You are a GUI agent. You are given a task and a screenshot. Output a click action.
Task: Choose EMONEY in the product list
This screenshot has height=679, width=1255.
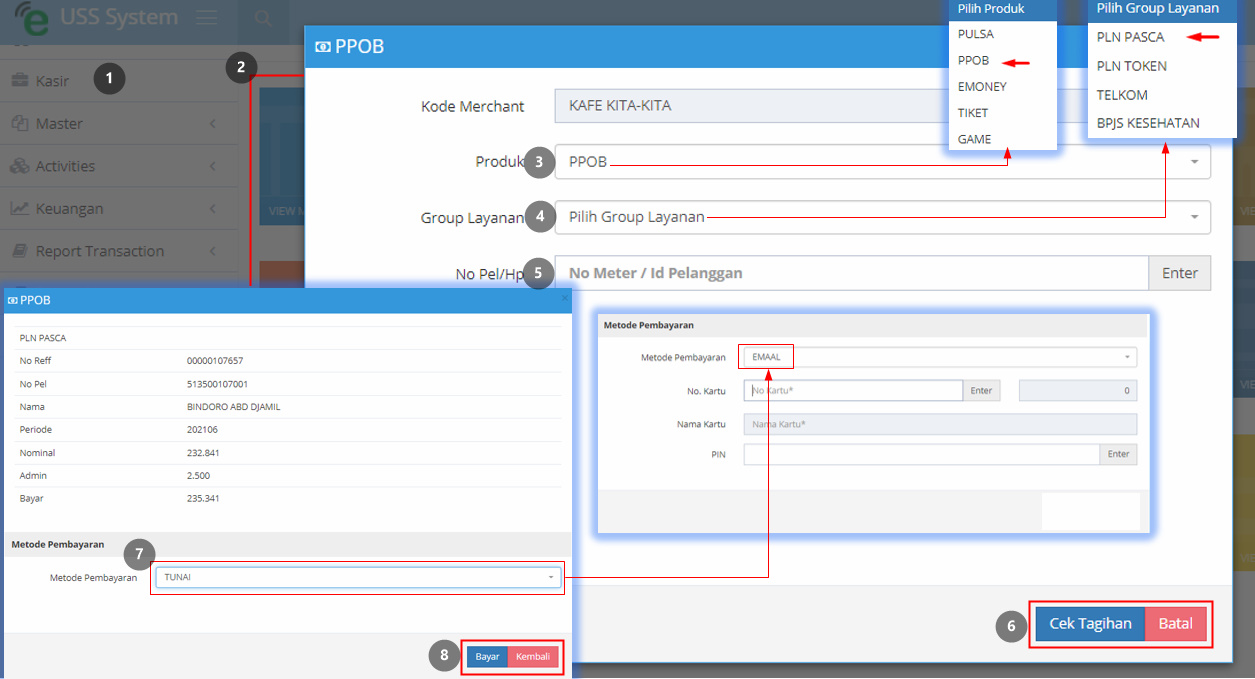pyautogui.click(x=982, y=87)
